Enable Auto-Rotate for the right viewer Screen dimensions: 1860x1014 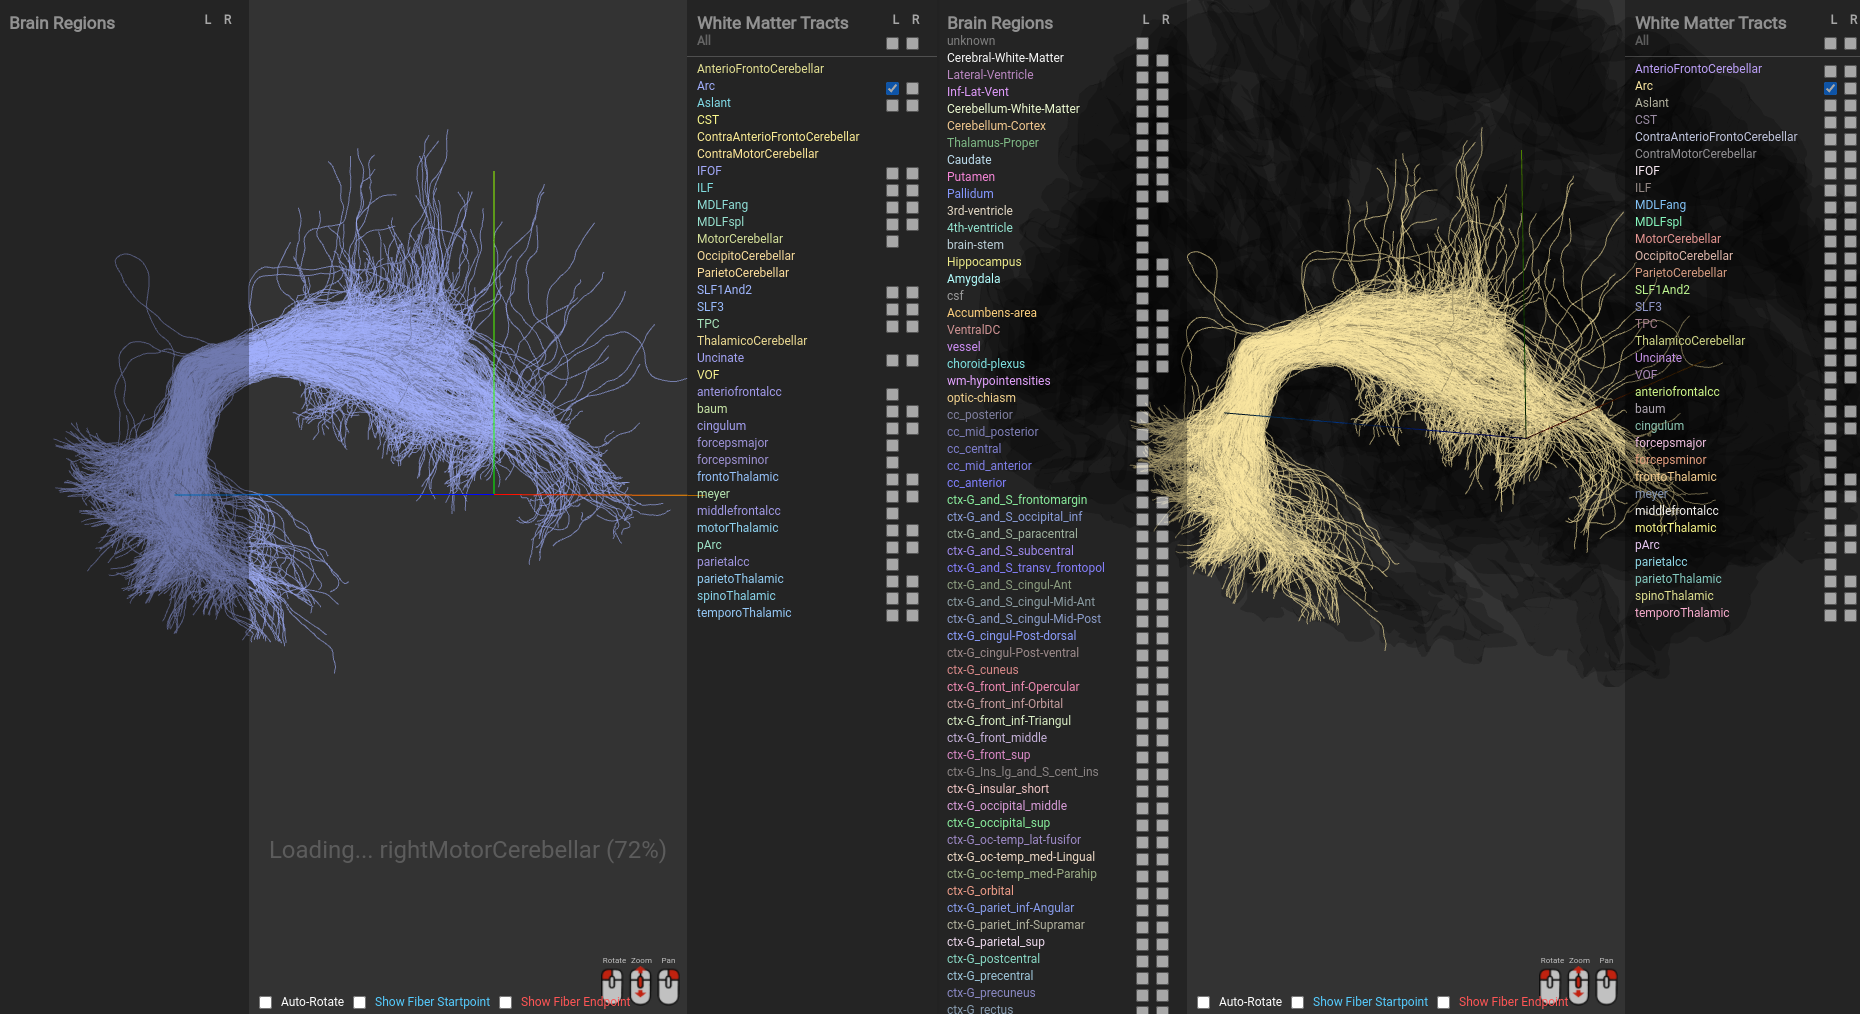pos(1204,1002)
